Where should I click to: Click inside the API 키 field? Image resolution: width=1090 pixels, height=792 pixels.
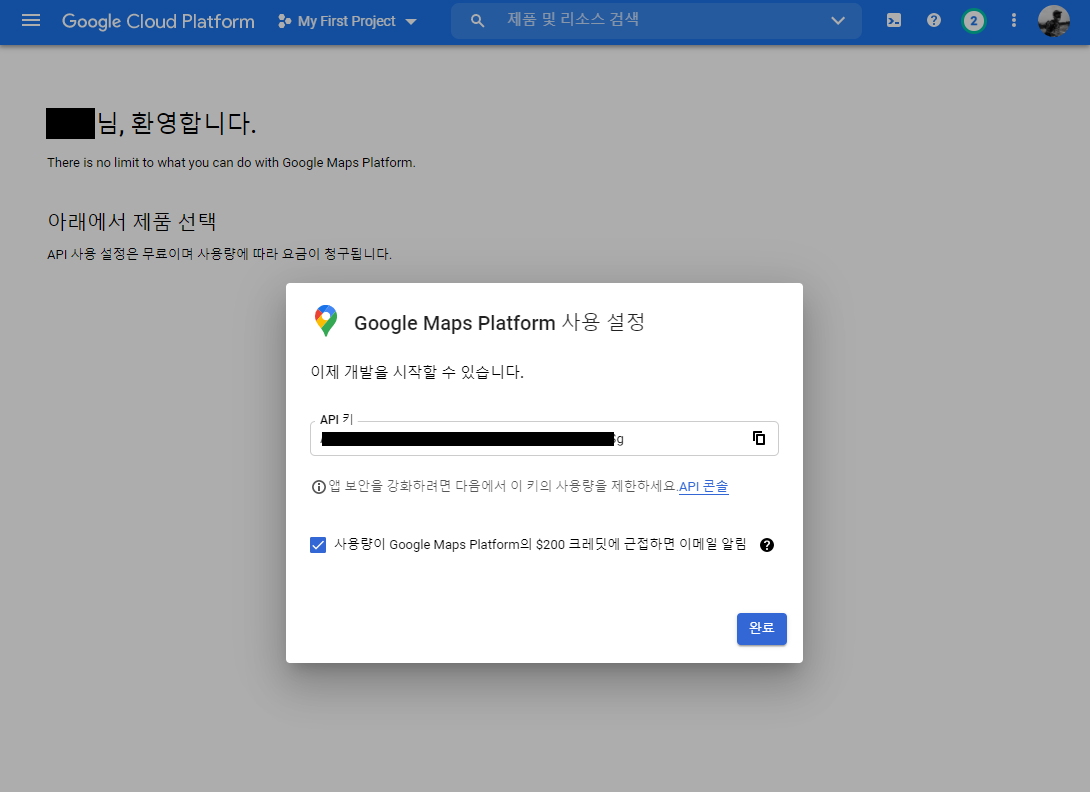(x=544, y=439)
